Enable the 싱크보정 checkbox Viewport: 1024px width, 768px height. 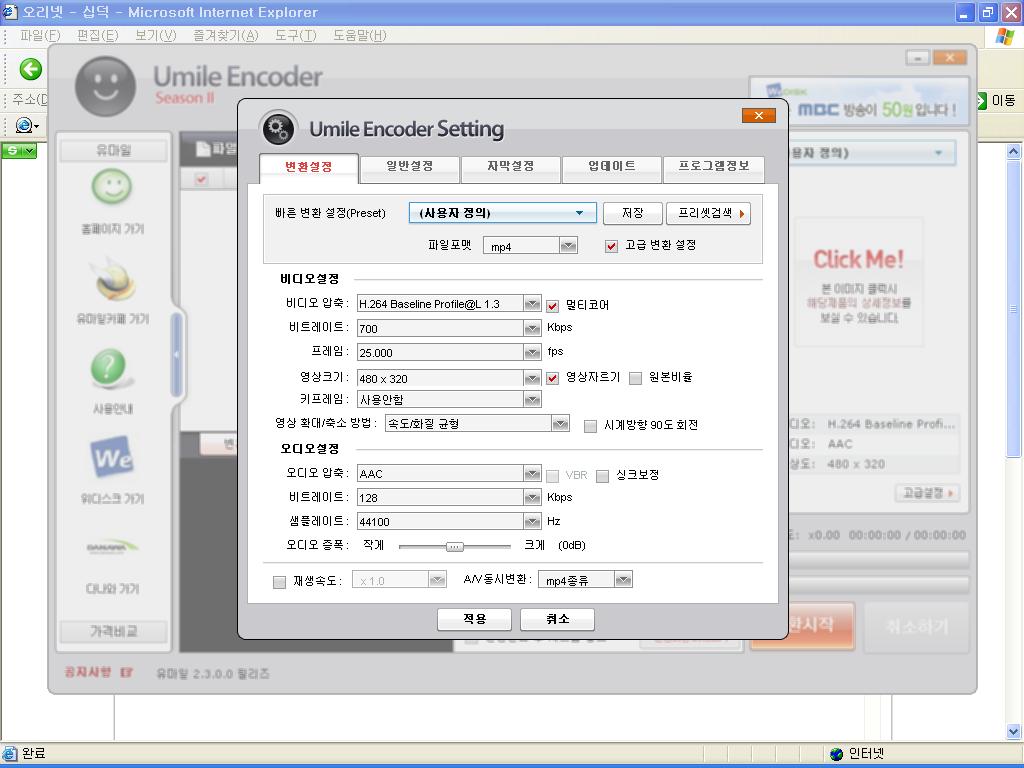point(603,476)
